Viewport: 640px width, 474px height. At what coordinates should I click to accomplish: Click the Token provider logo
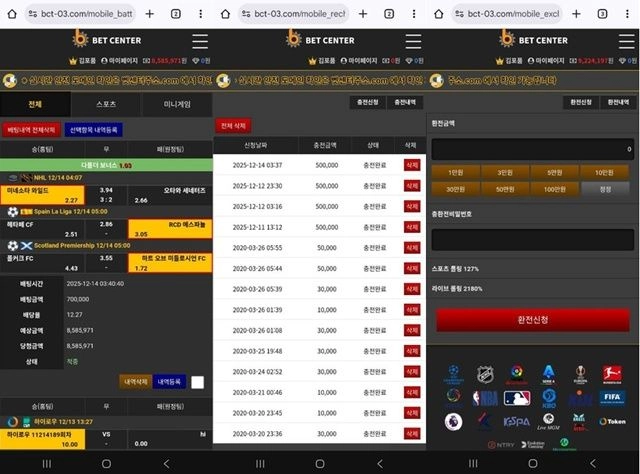(x=612, y=421)
